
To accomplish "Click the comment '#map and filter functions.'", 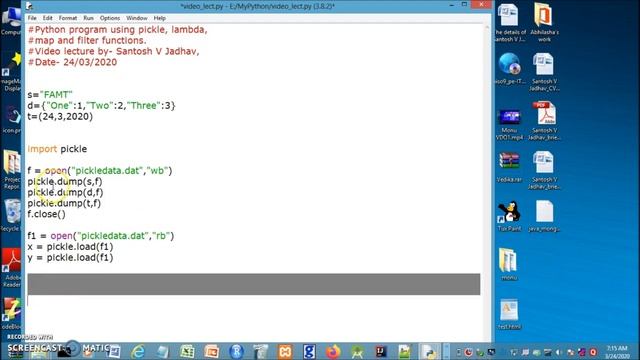I will coord(87,40).
